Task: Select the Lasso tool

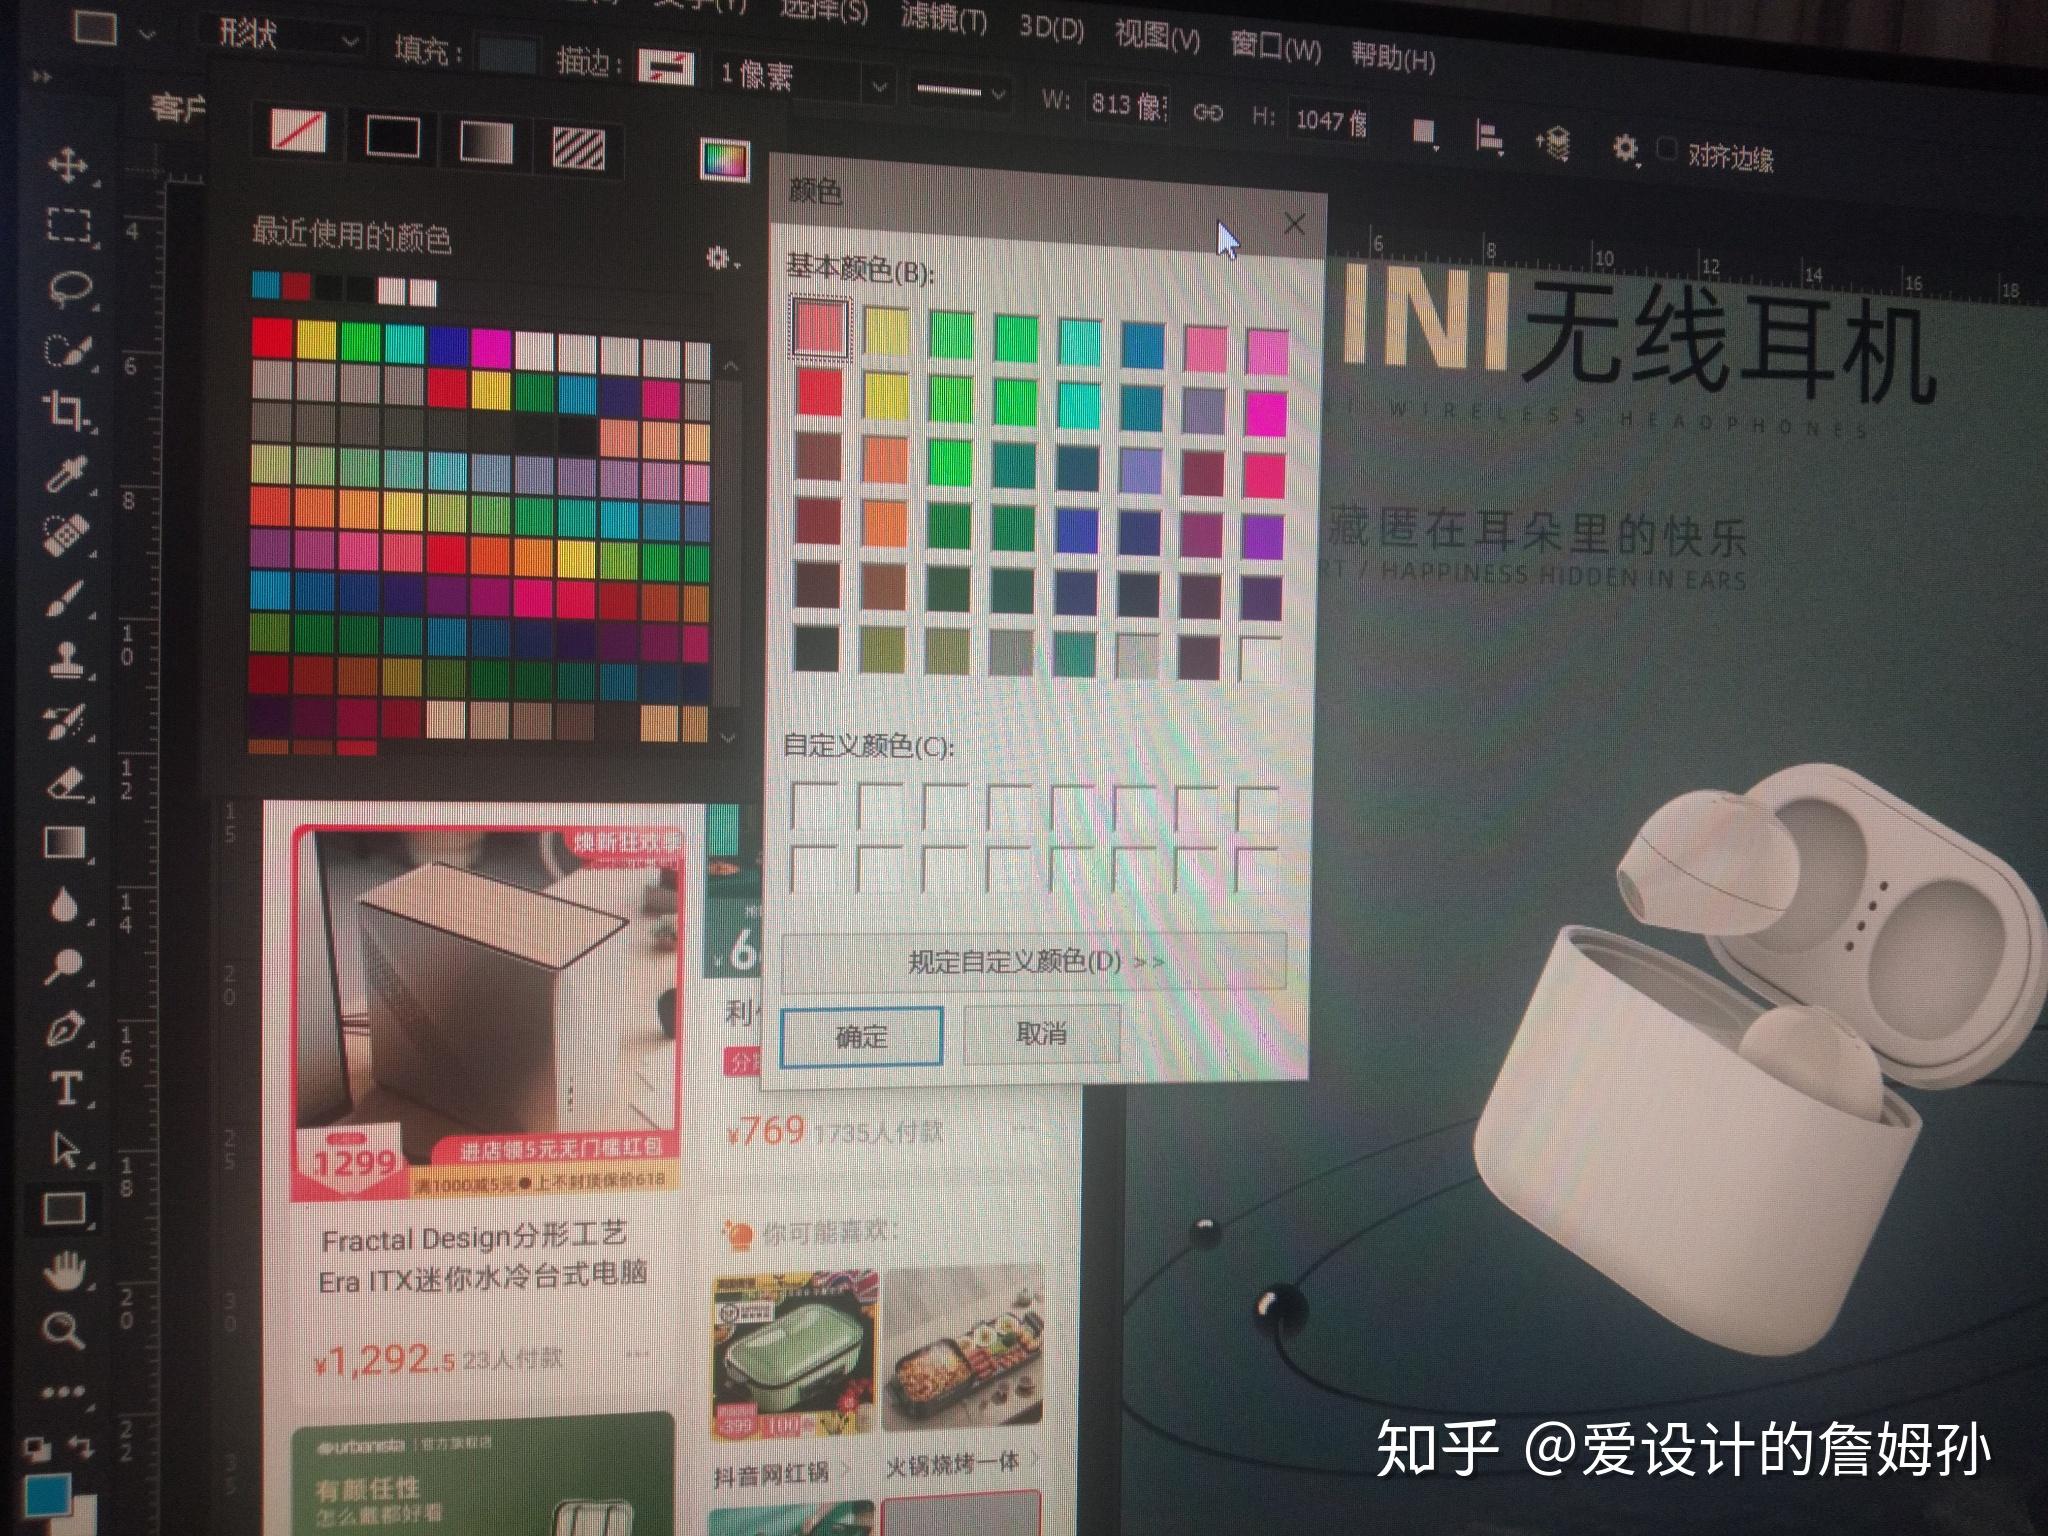Action: point(68,289)
